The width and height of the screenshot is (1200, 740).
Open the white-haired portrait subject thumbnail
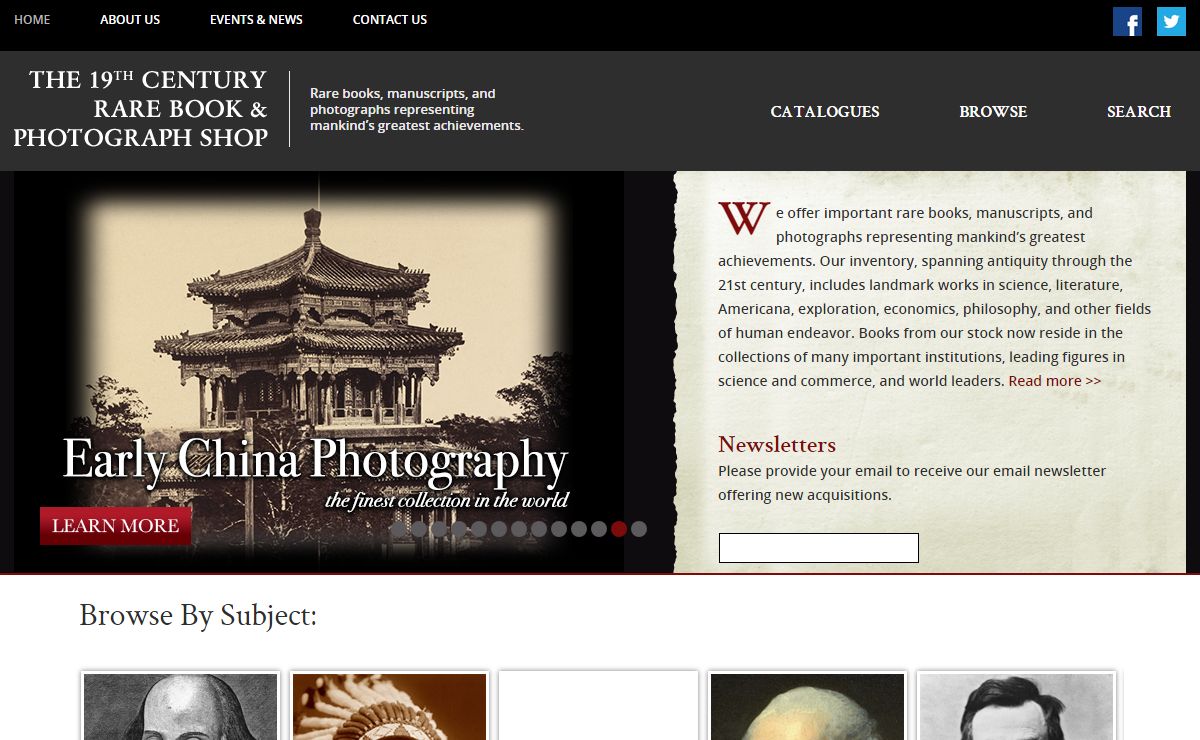(807, 707)
